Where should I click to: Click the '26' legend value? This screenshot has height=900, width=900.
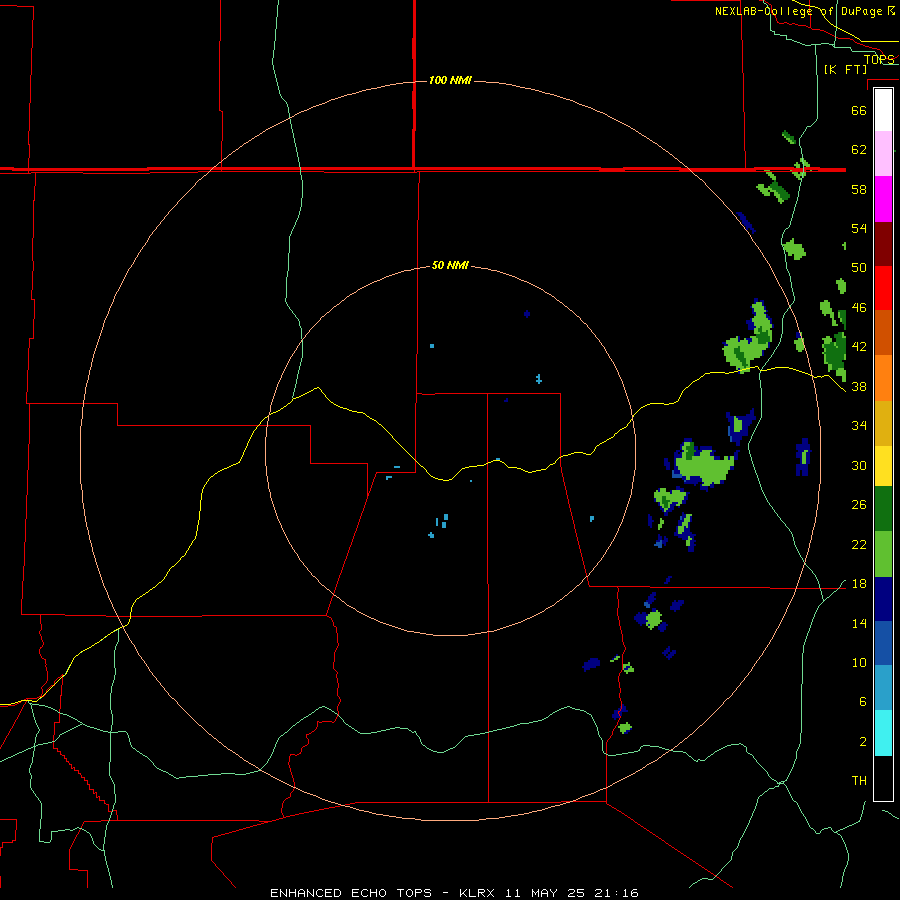(x=859, y=505)
